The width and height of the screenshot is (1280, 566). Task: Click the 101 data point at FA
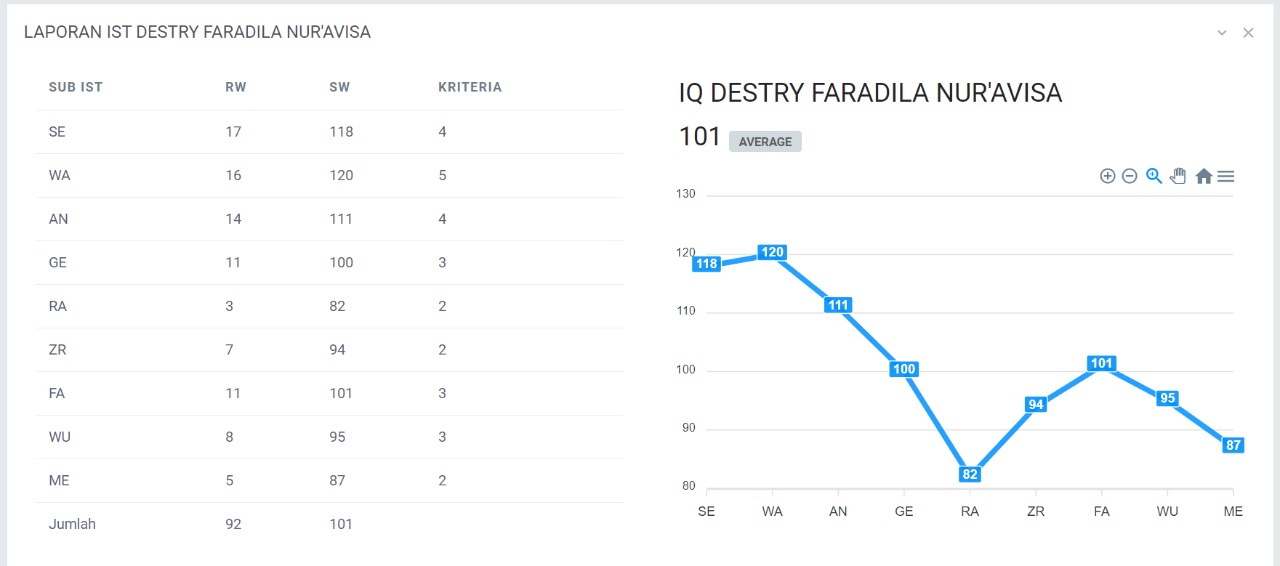pos(1102,363)
